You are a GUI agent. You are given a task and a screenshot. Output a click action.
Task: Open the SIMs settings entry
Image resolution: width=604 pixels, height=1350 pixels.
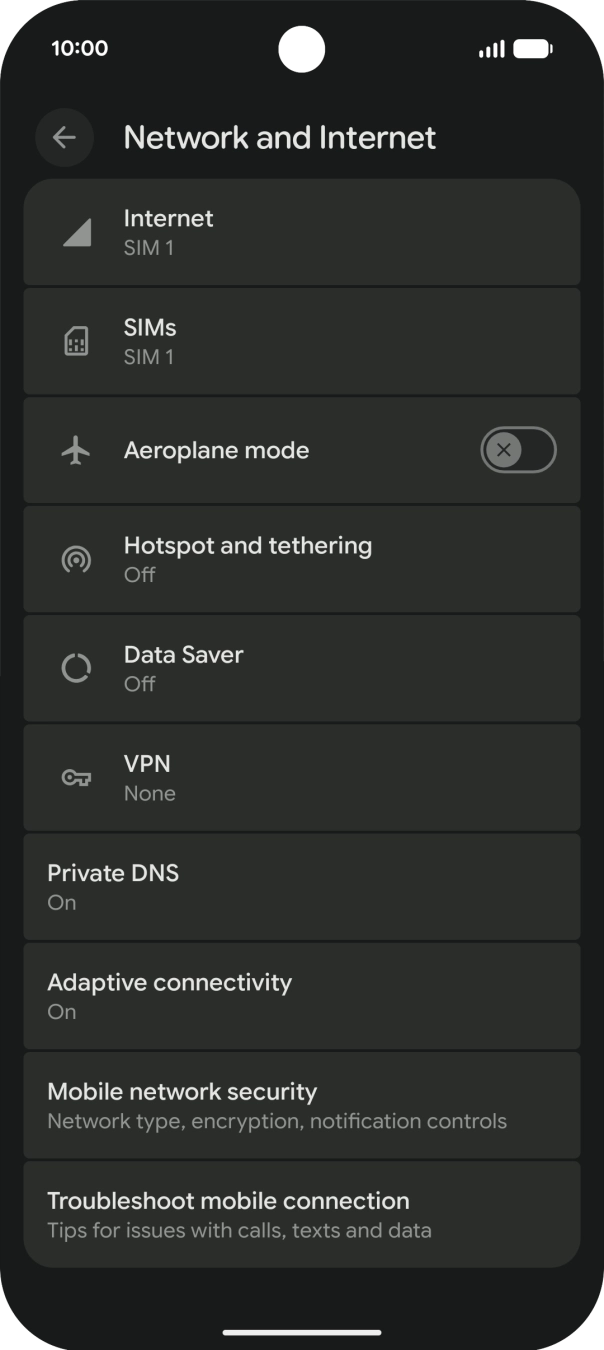tap(300, 342)
